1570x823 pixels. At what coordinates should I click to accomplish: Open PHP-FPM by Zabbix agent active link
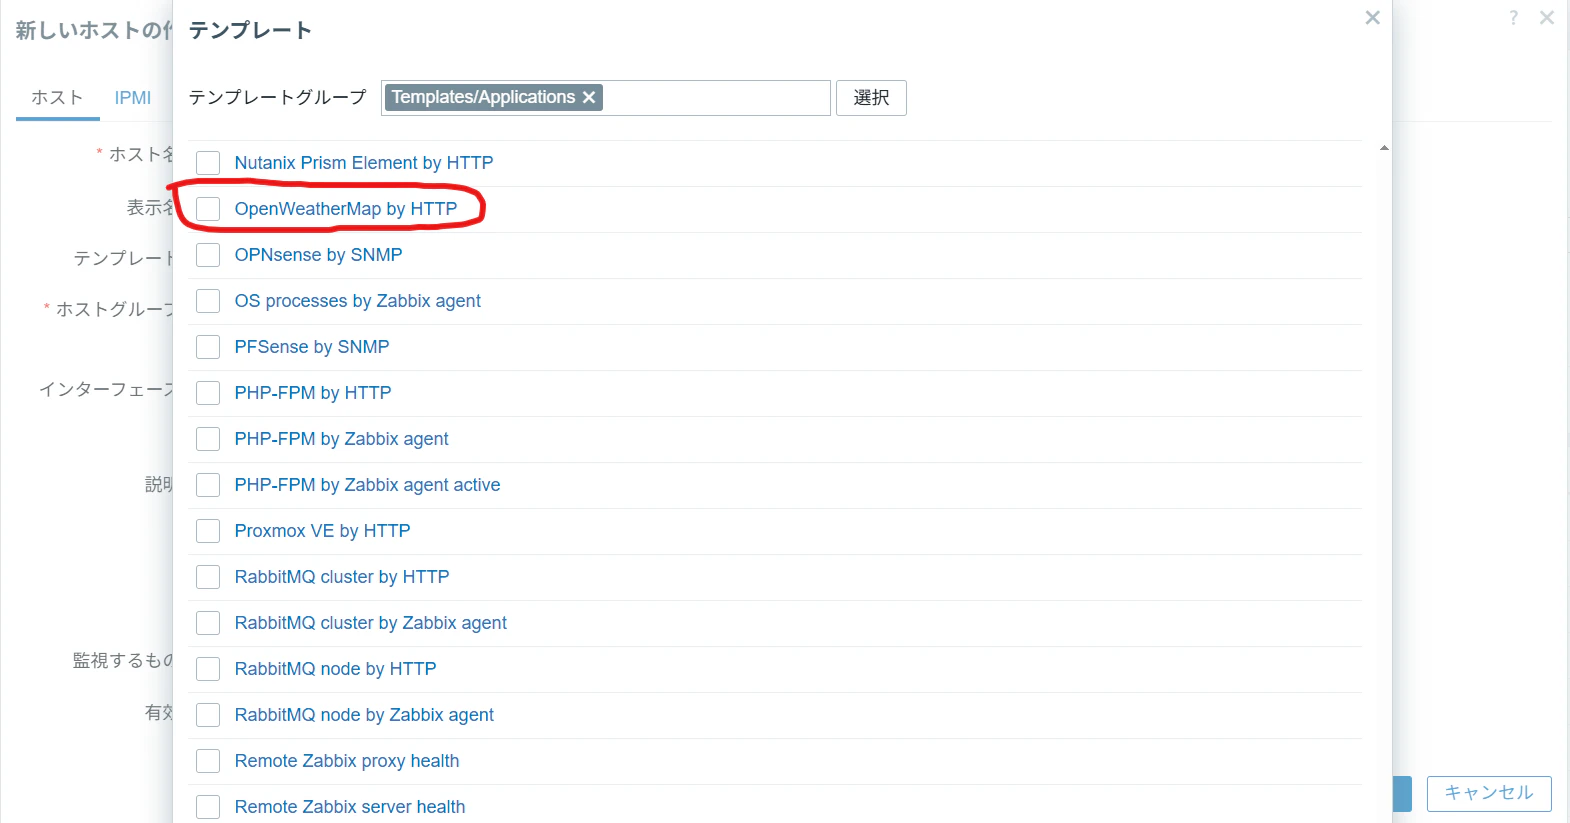[x=368, y=485]
